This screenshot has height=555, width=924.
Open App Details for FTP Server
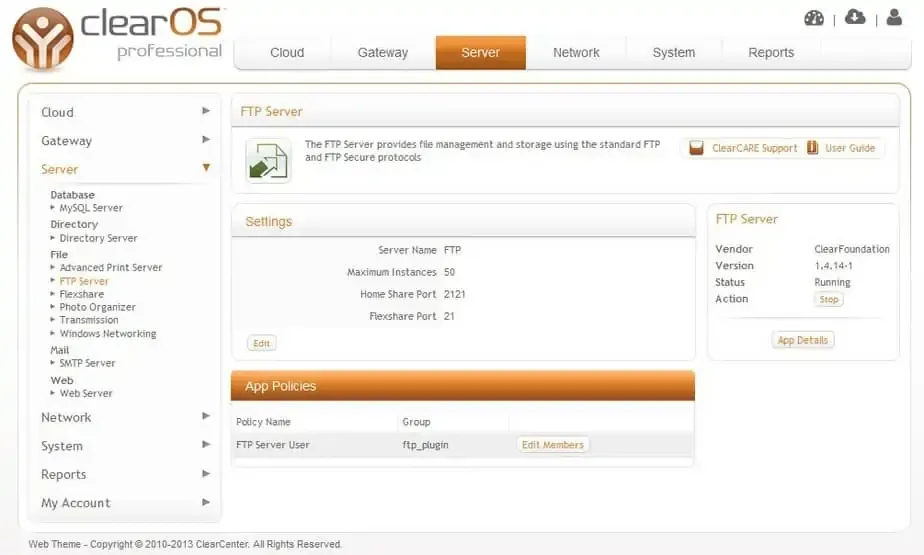pos(802,340)
